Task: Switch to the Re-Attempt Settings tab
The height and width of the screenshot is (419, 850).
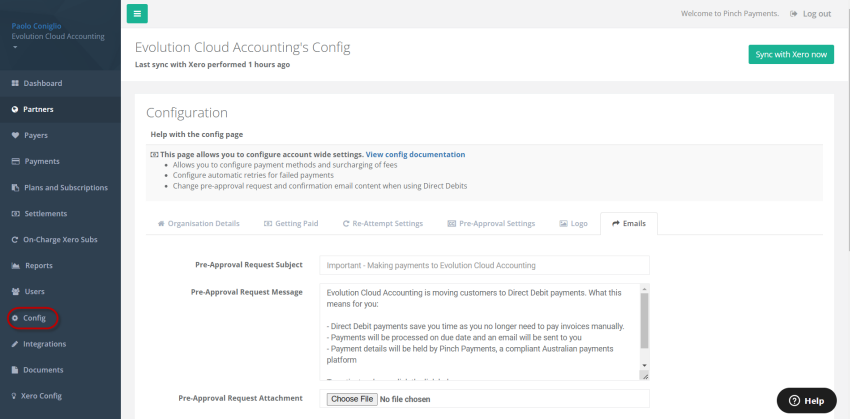Action: [383, 223]
